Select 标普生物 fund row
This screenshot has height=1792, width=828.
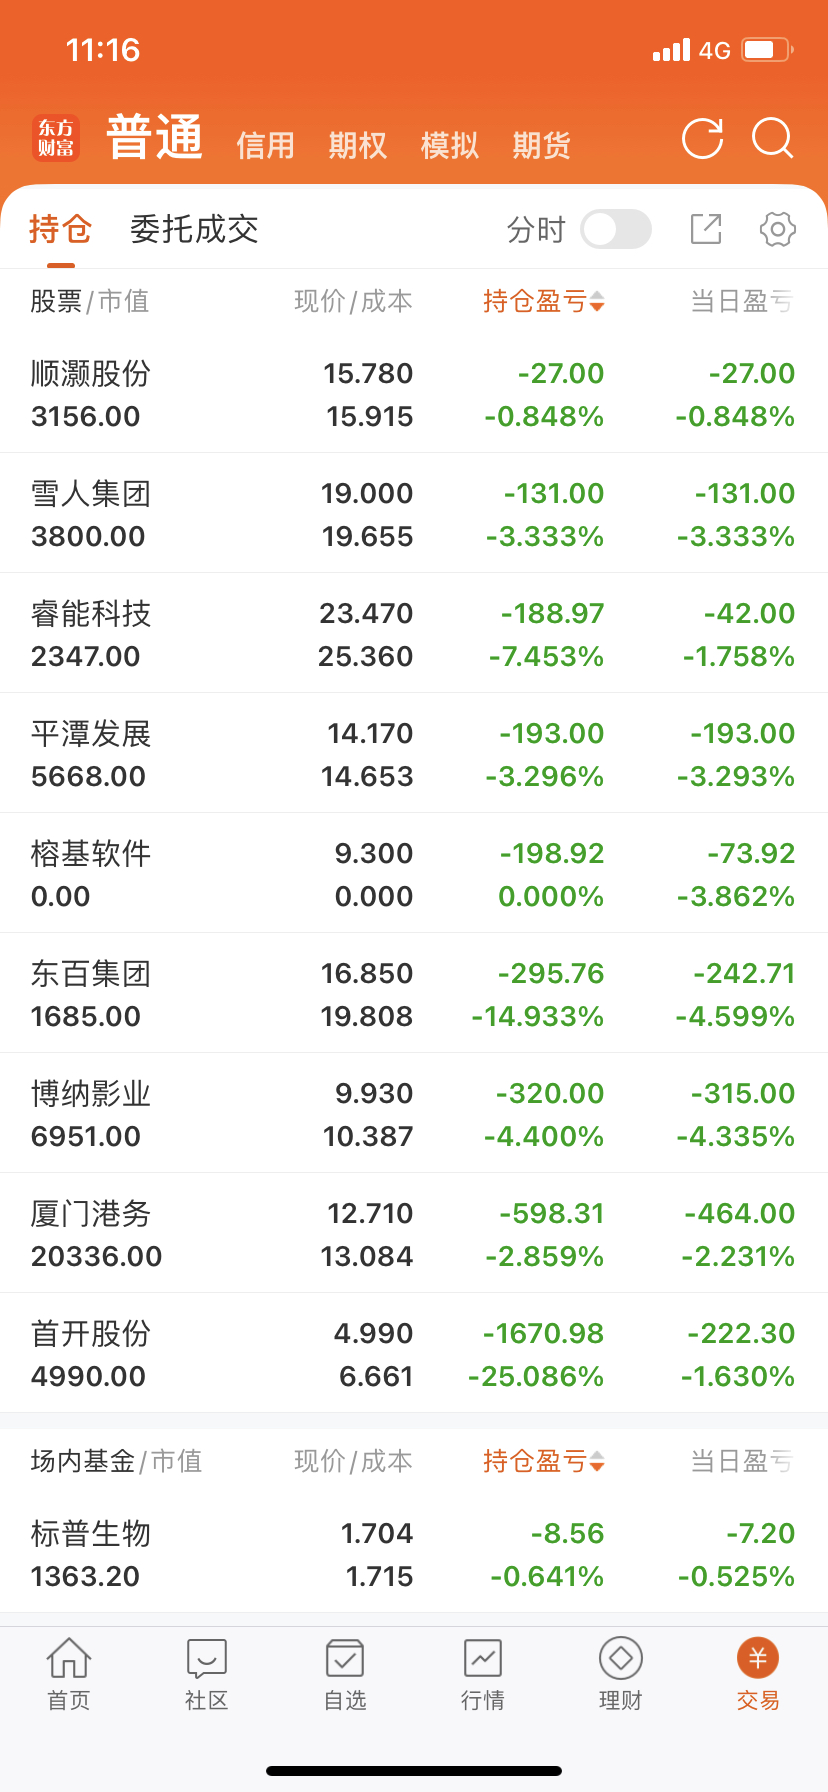click(x=414, y=1553)
